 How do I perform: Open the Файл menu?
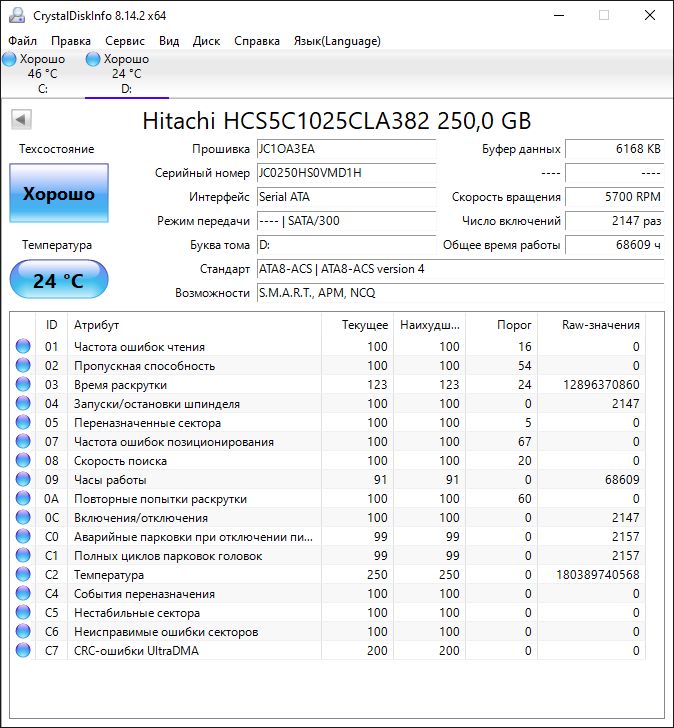click(x=22, y=41)
